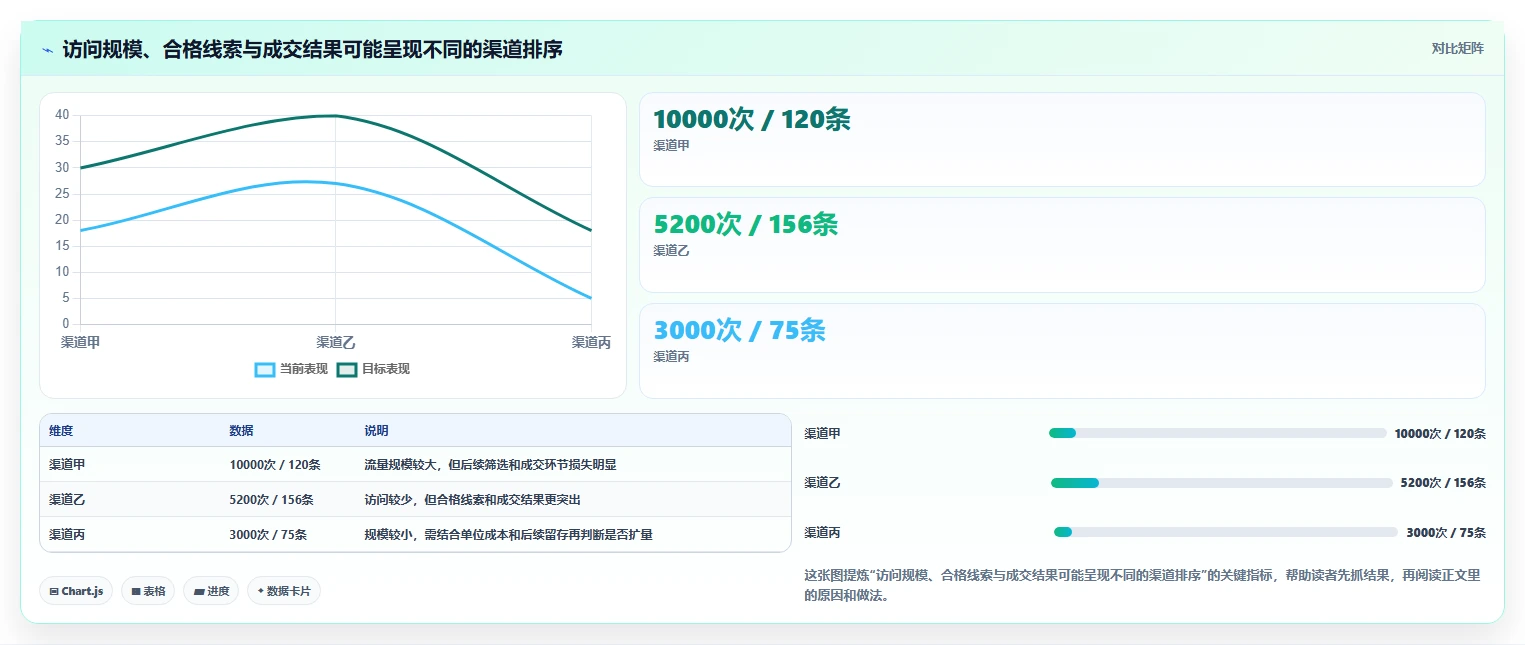1525x645 pixels.
Task: Toggle the 目标表现 legend swatch
Action: tap(347, 369)
